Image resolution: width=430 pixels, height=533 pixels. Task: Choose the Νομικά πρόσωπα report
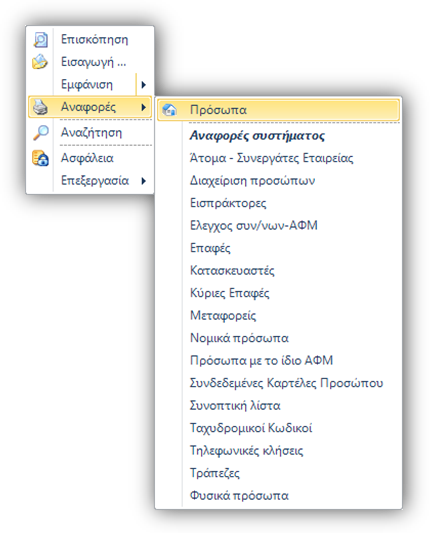click(239, 338)
